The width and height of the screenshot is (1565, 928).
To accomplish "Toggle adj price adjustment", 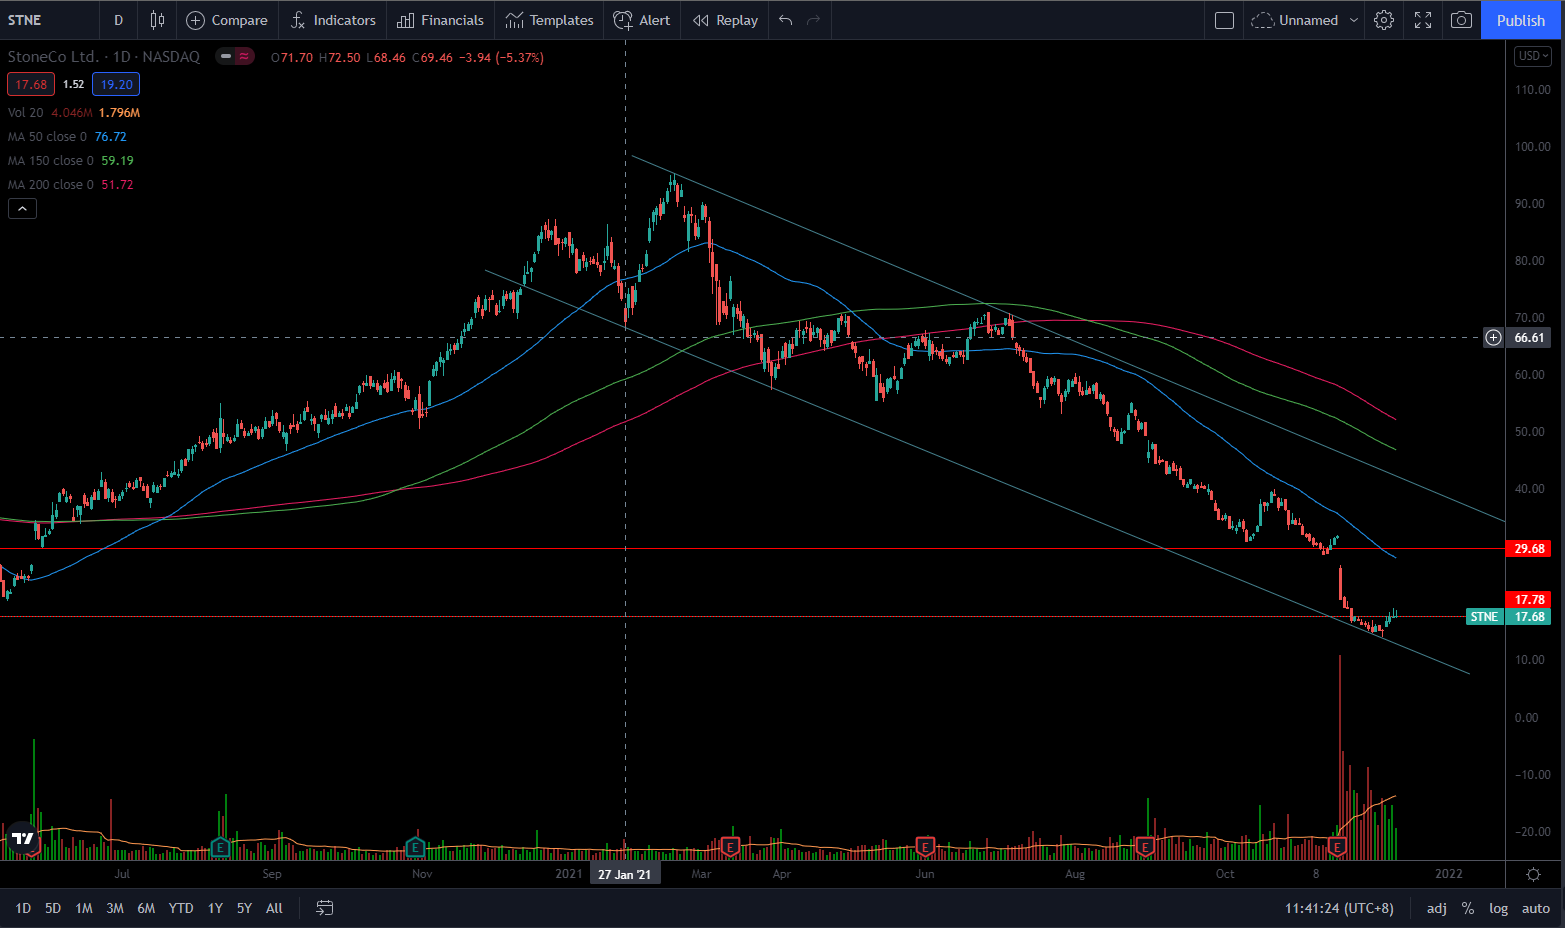I will coord(1436,908).
